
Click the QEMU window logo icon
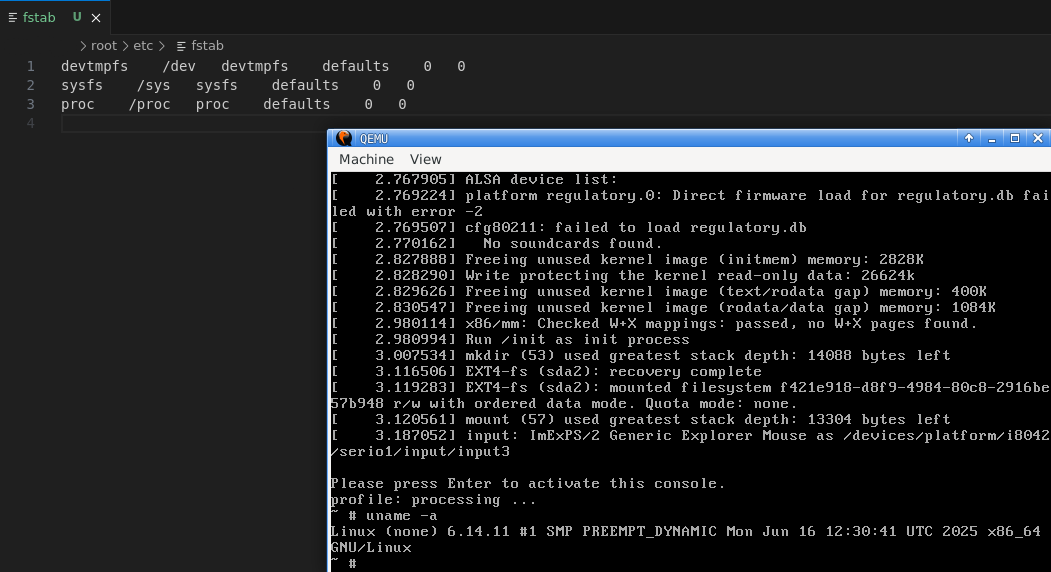pyautogui.click(x=344, y=138)
